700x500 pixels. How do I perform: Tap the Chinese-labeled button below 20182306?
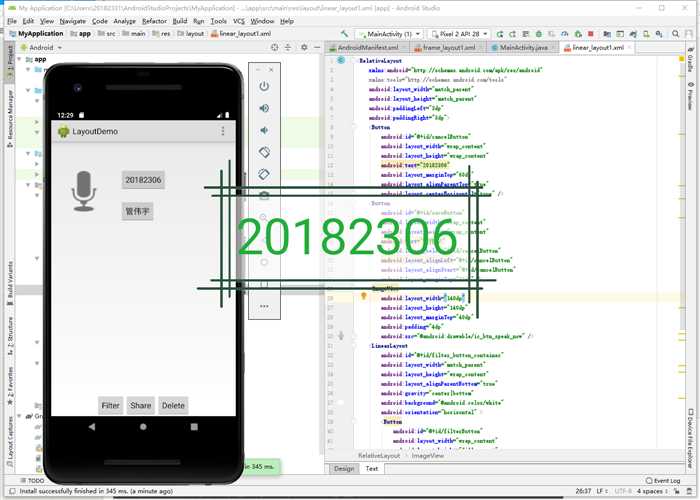coord(138,211)
